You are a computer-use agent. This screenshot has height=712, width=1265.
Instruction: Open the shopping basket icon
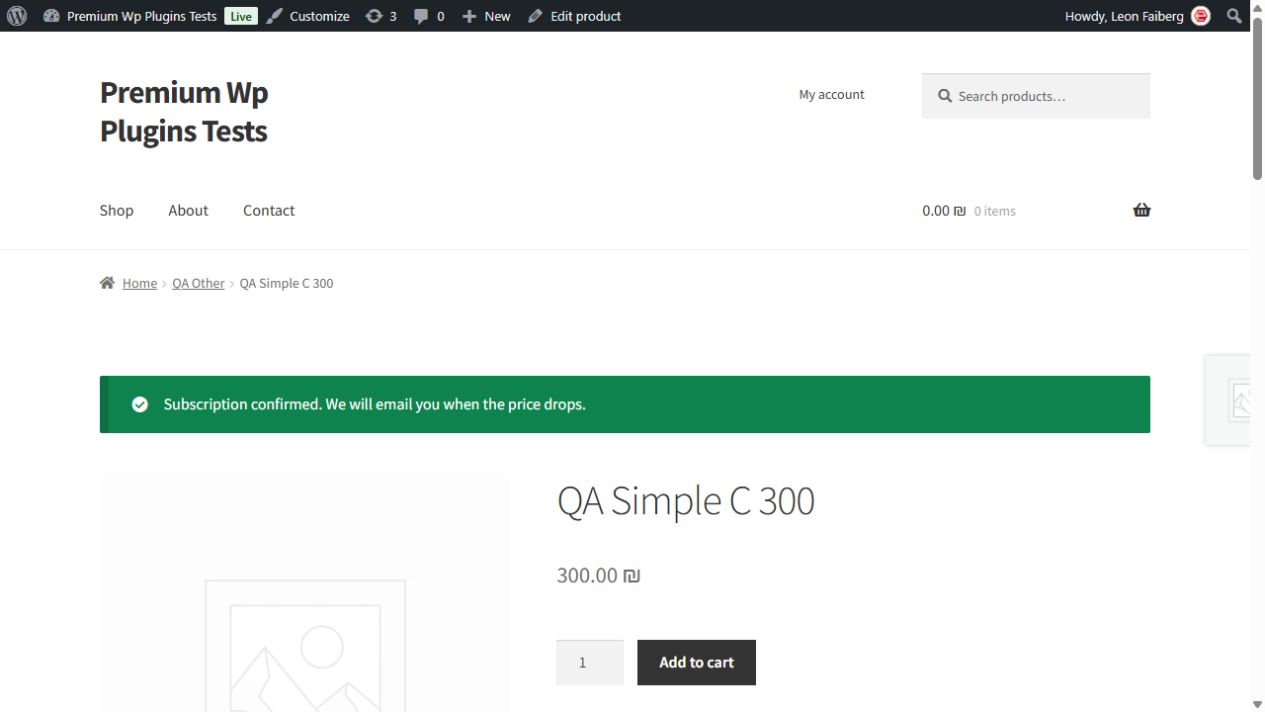click(1142, 210)
